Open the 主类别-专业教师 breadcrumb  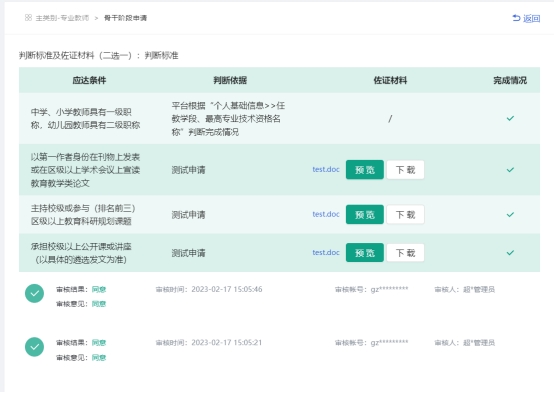pyautogui.click(x=62, y=18)
